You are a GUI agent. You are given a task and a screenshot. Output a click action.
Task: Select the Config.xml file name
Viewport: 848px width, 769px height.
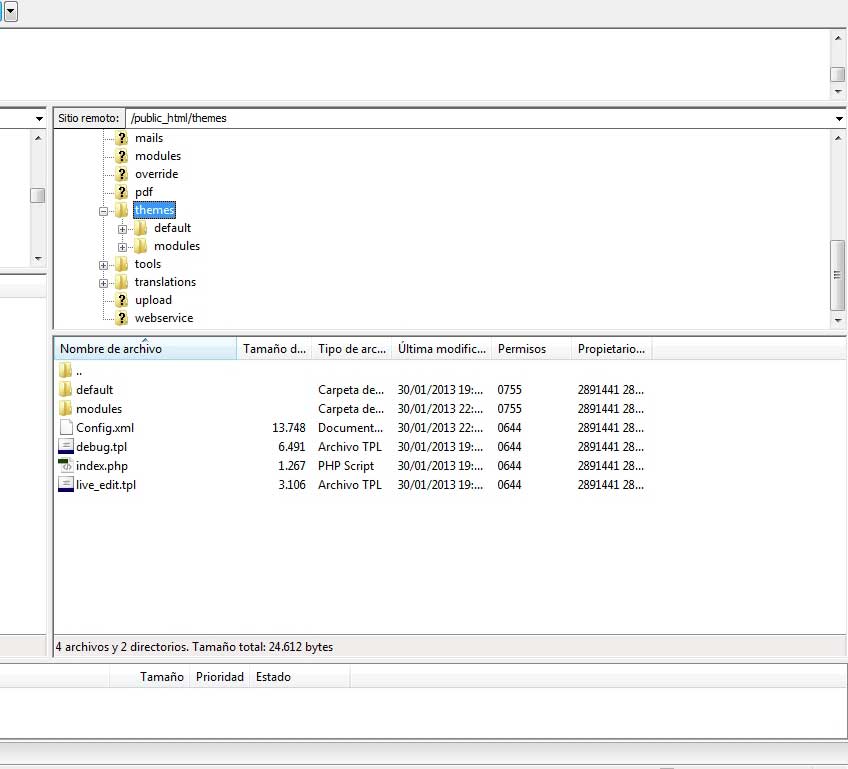point(105,428)
